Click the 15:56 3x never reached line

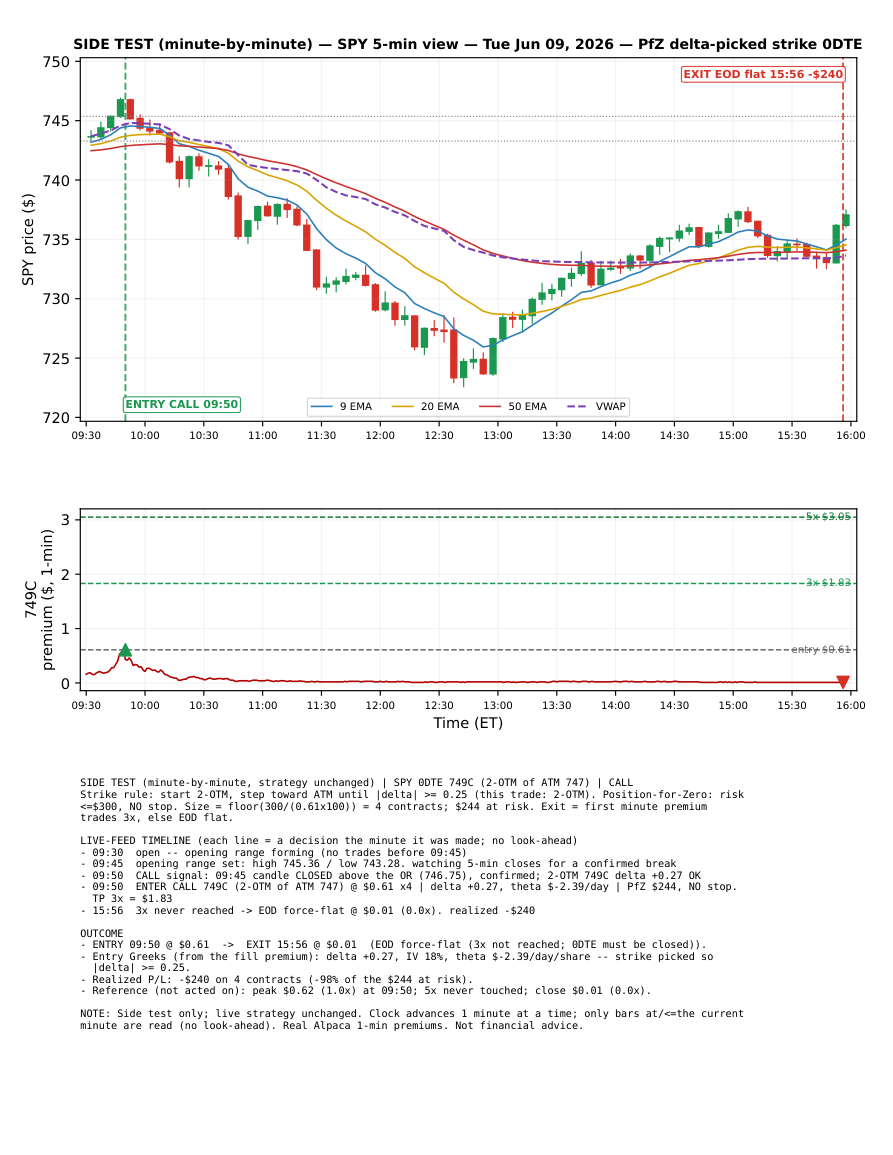[x=307, y=910]
